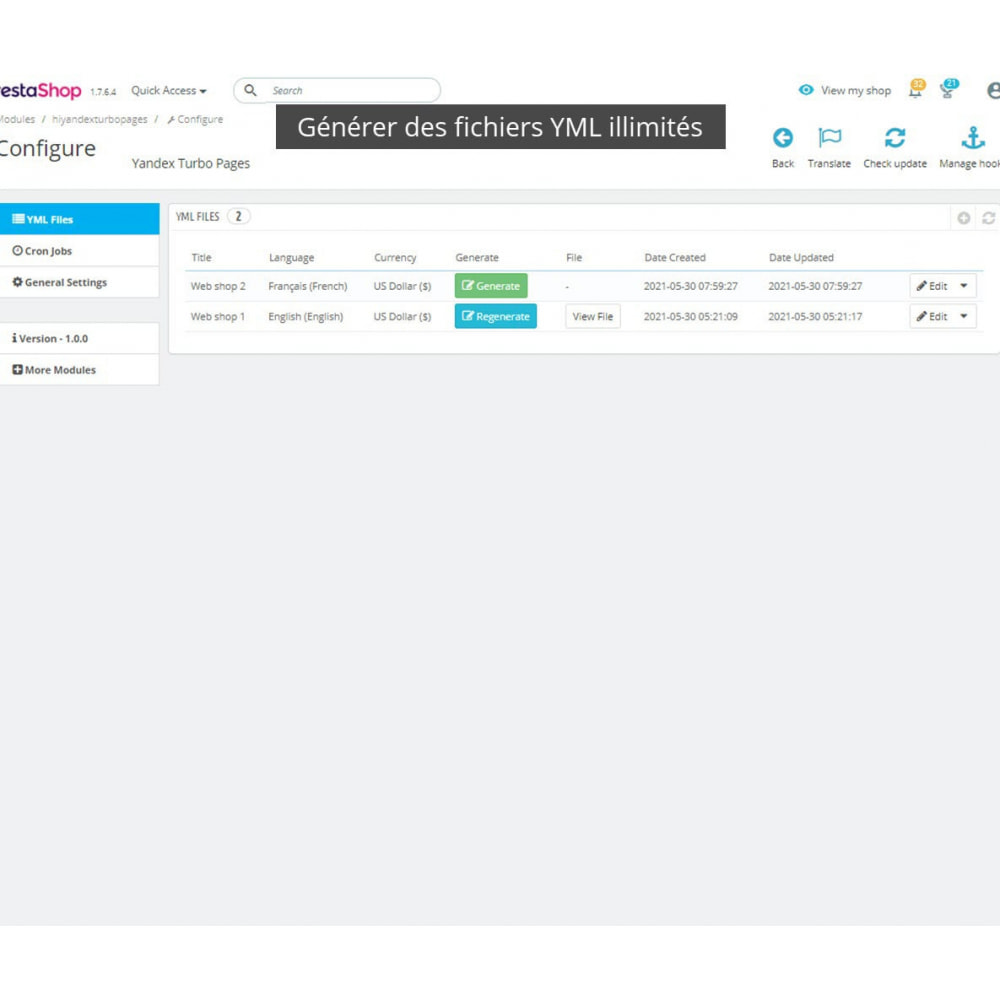Click the Title column header
Viewport: 1000px width, 1000px height.
click(202, 258)
